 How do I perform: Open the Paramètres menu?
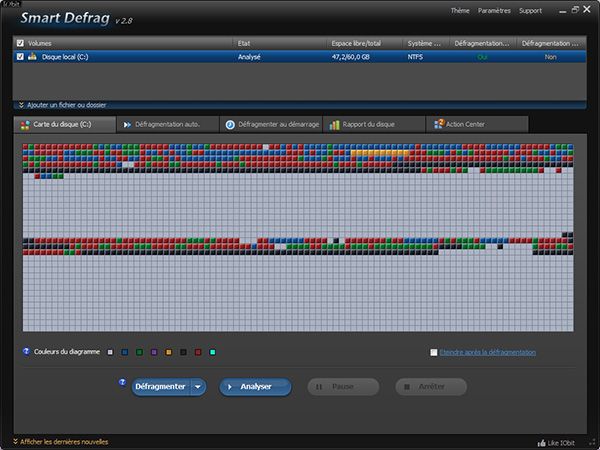click(494, 11)
